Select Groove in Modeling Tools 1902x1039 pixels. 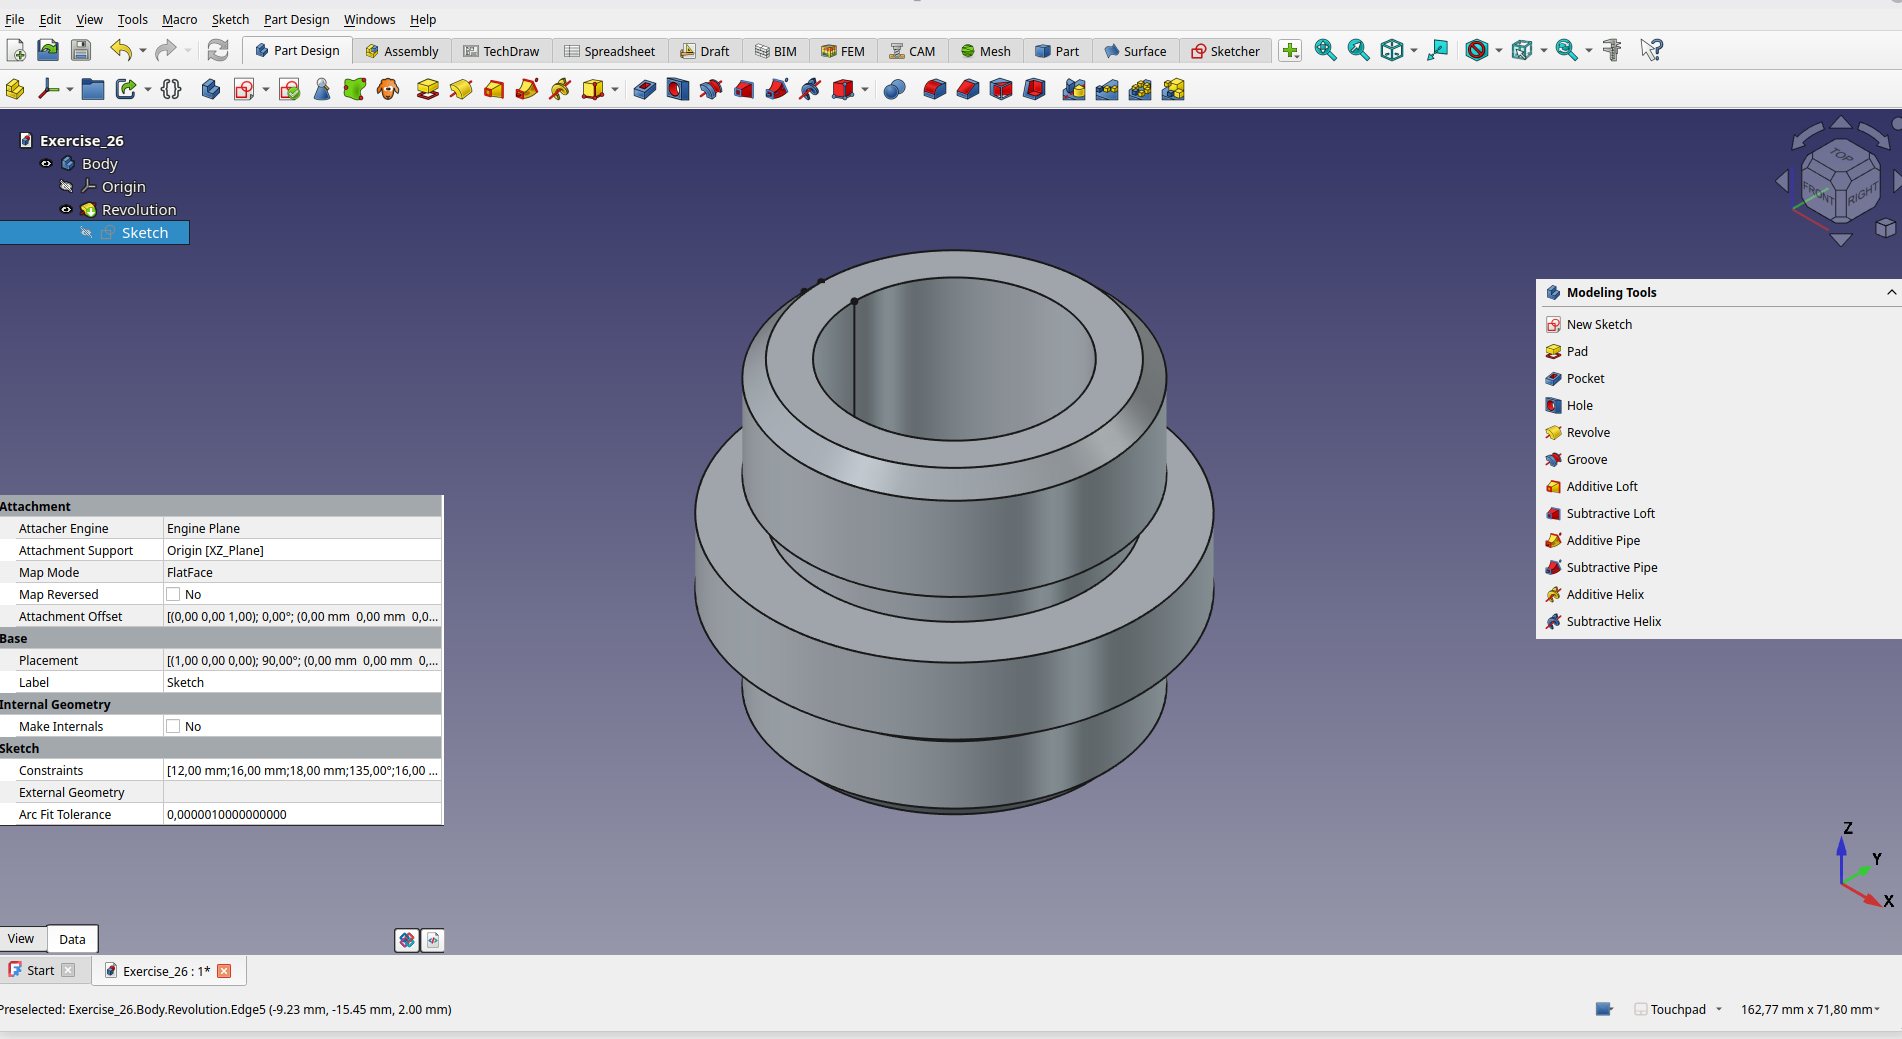1586,460
